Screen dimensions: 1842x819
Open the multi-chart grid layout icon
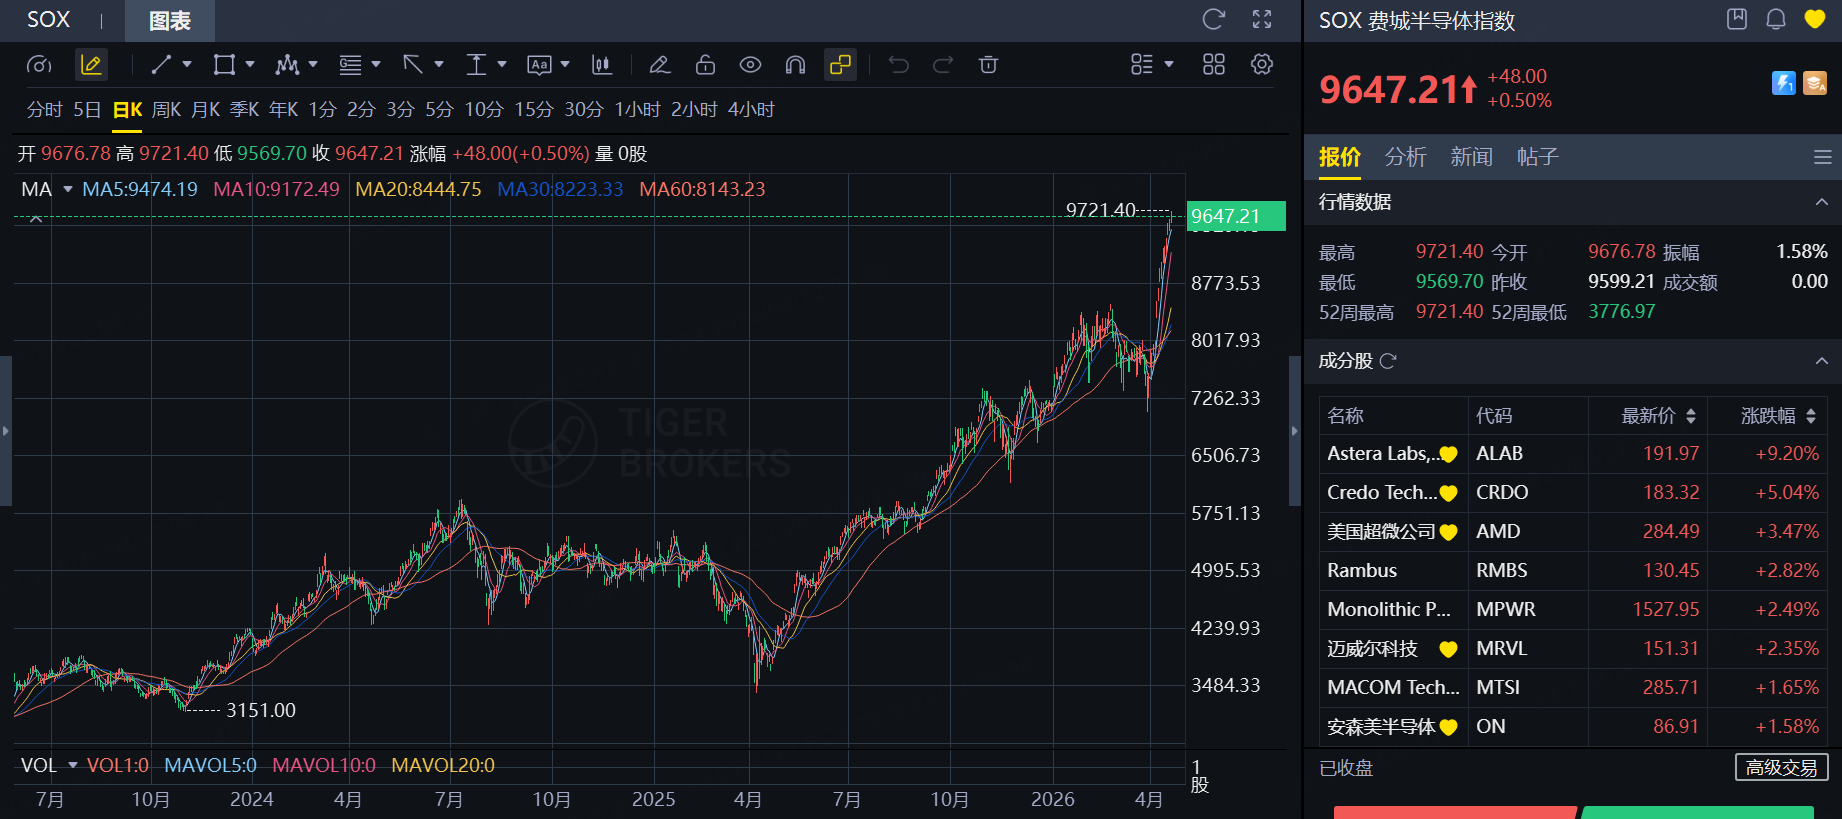(x=1213, y=65)
